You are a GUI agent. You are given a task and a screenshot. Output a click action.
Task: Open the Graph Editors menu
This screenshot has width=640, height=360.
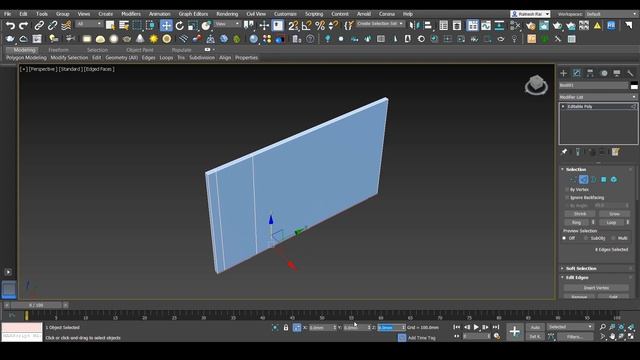coord(193,14)
